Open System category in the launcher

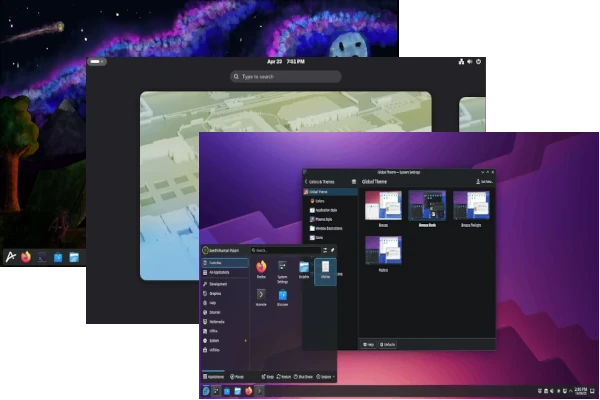click(225, 341)
